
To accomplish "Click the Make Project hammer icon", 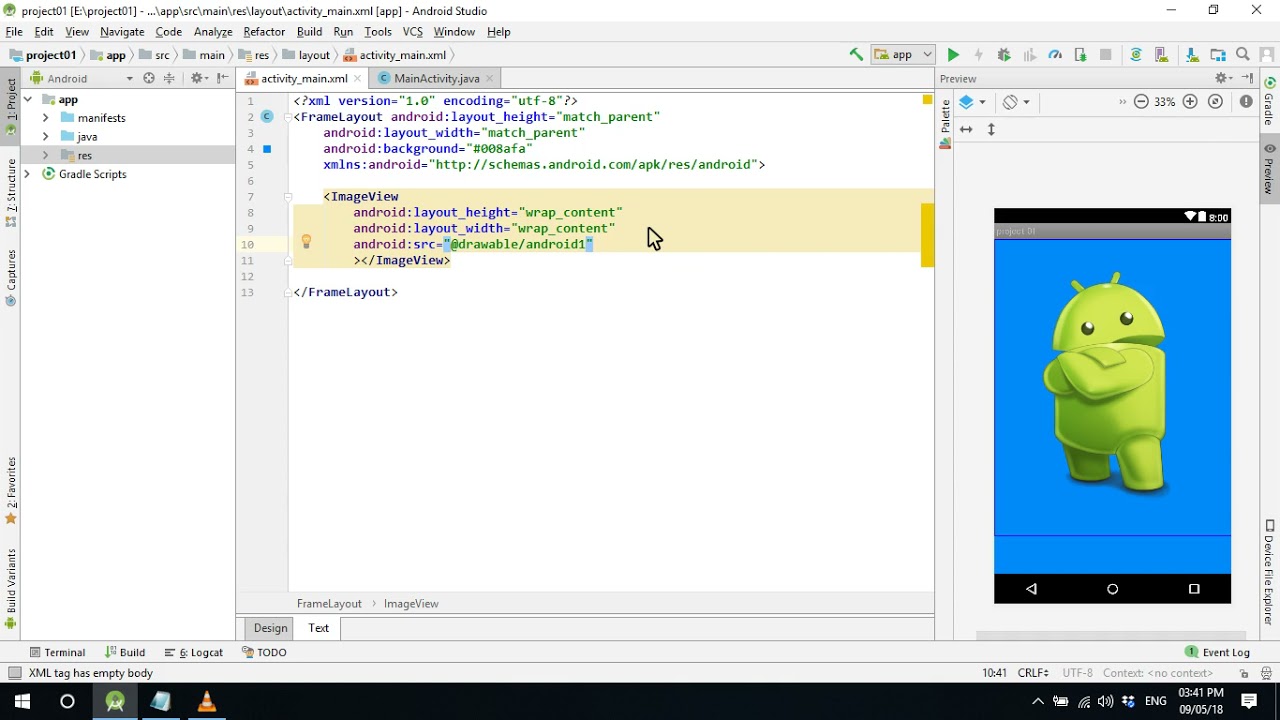I will coord(856,55).
